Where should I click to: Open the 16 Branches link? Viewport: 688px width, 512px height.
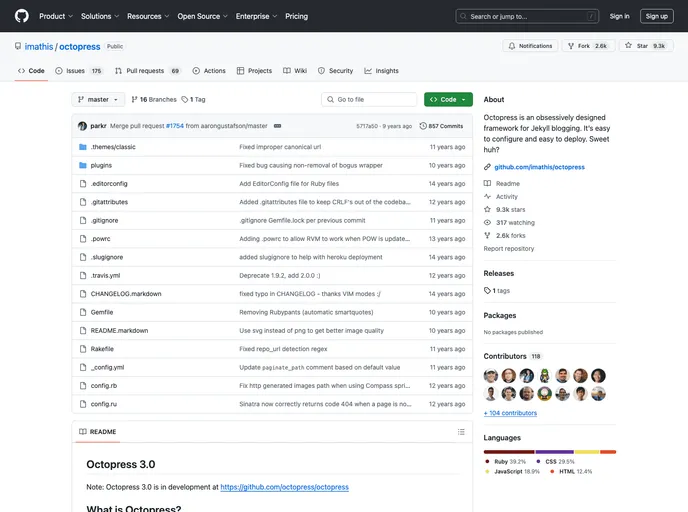point(154,100)
